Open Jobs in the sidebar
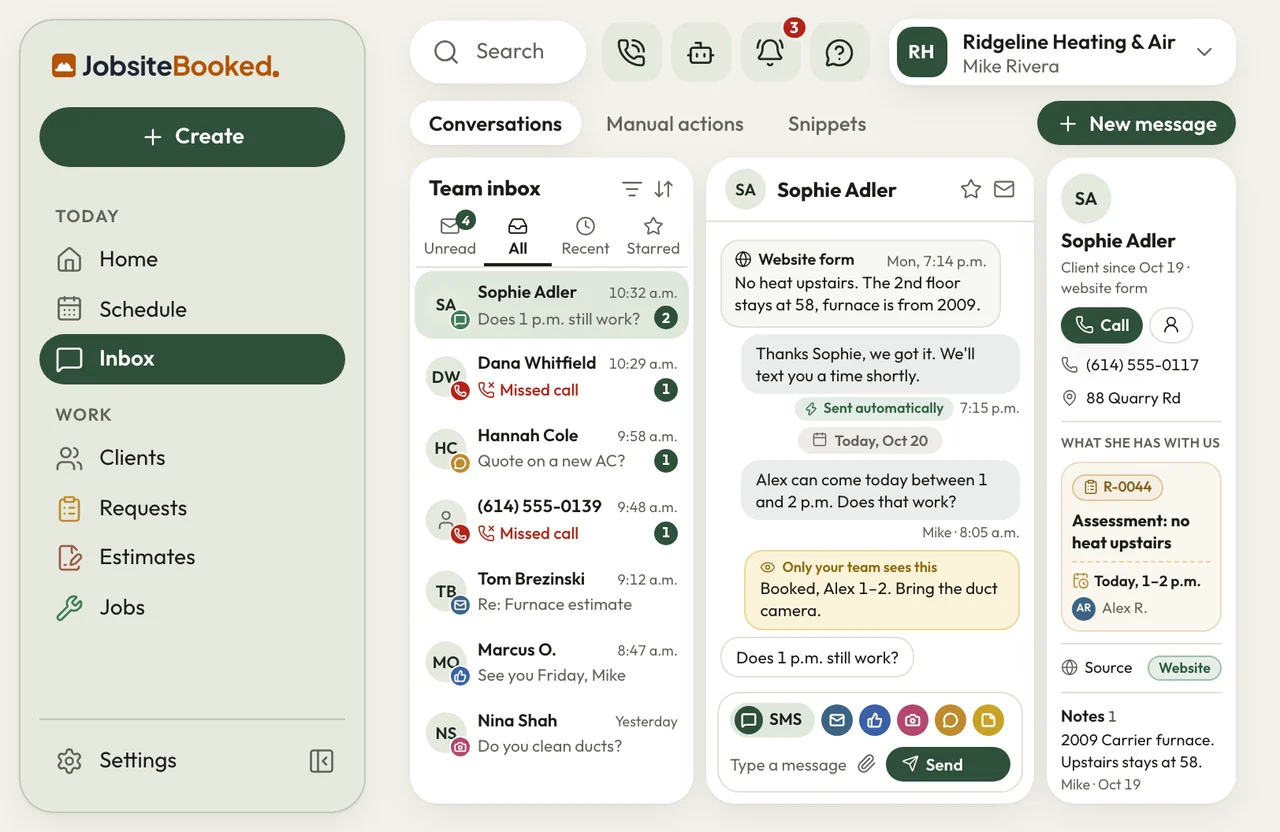The height and width of the screenshot is (832, 1280). click(x=192, y=607)
